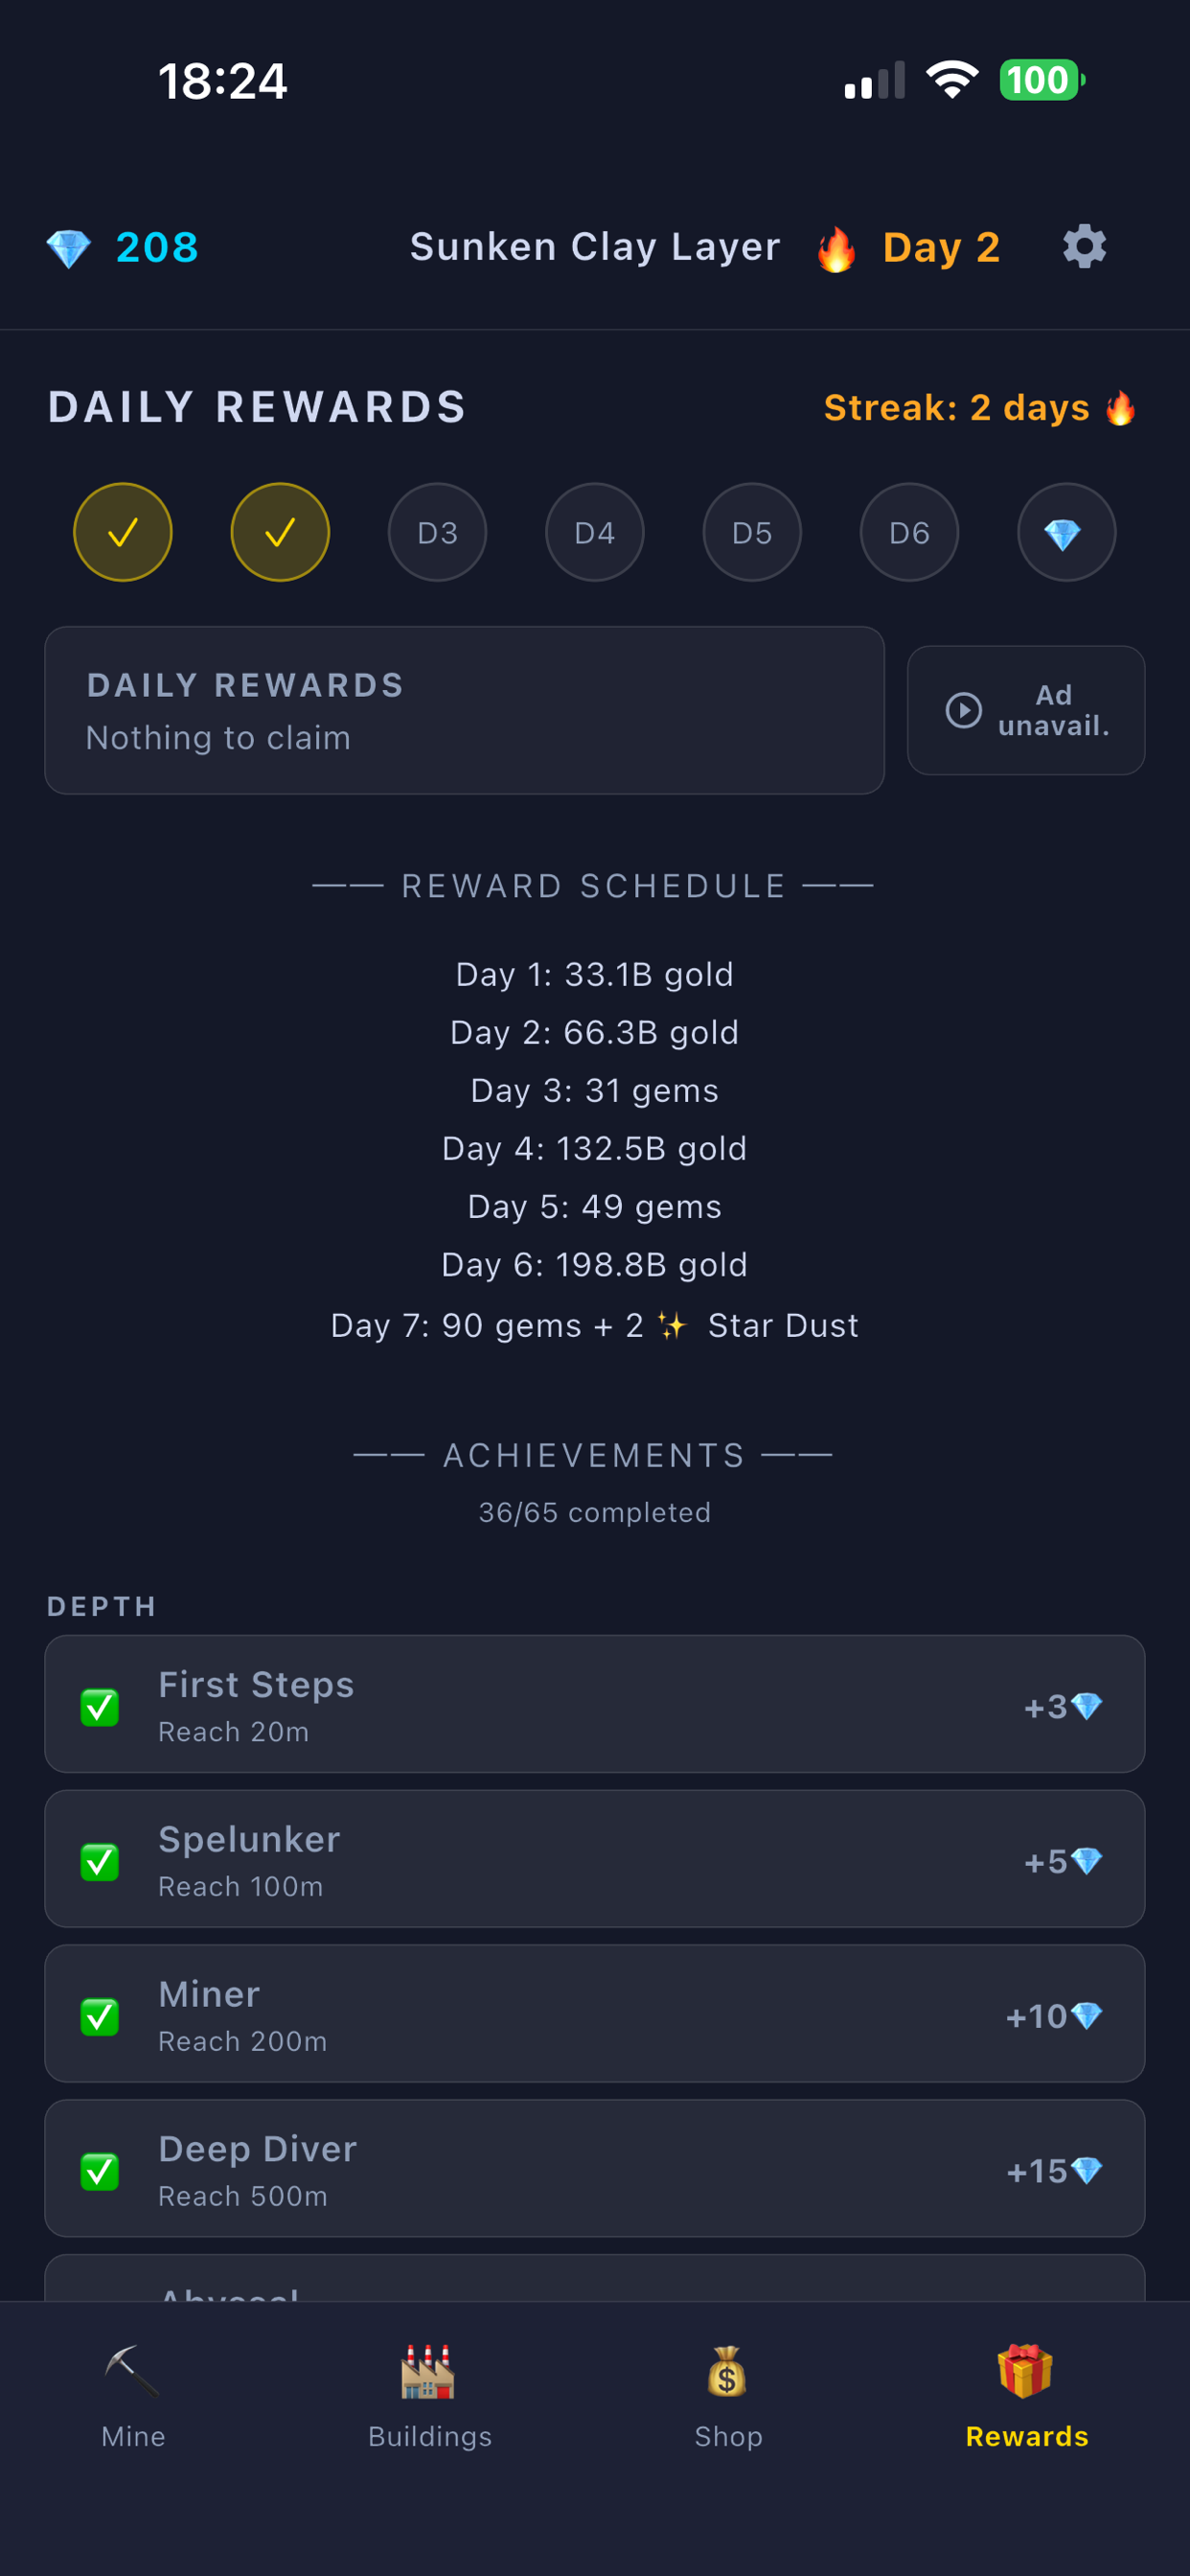Tap the D3 daily reward circle

point(437,532)
